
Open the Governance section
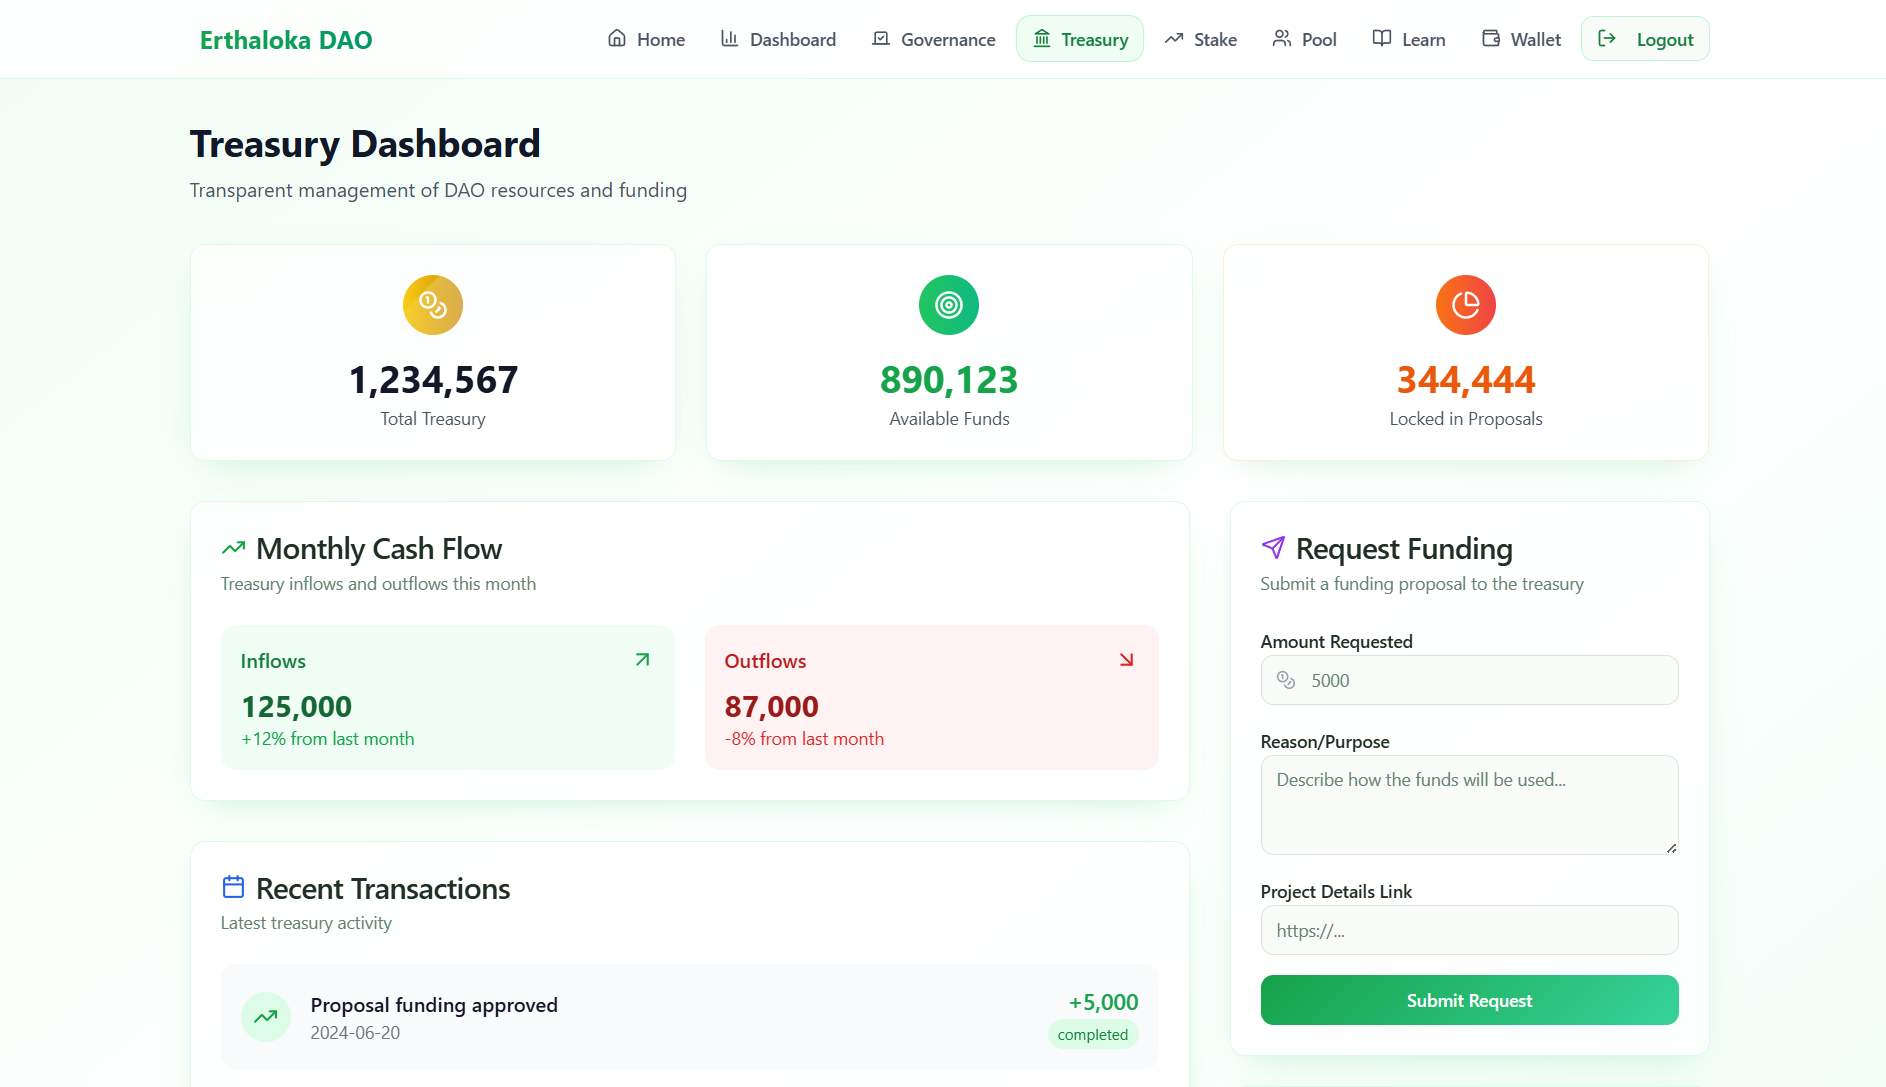pos(933,39)
